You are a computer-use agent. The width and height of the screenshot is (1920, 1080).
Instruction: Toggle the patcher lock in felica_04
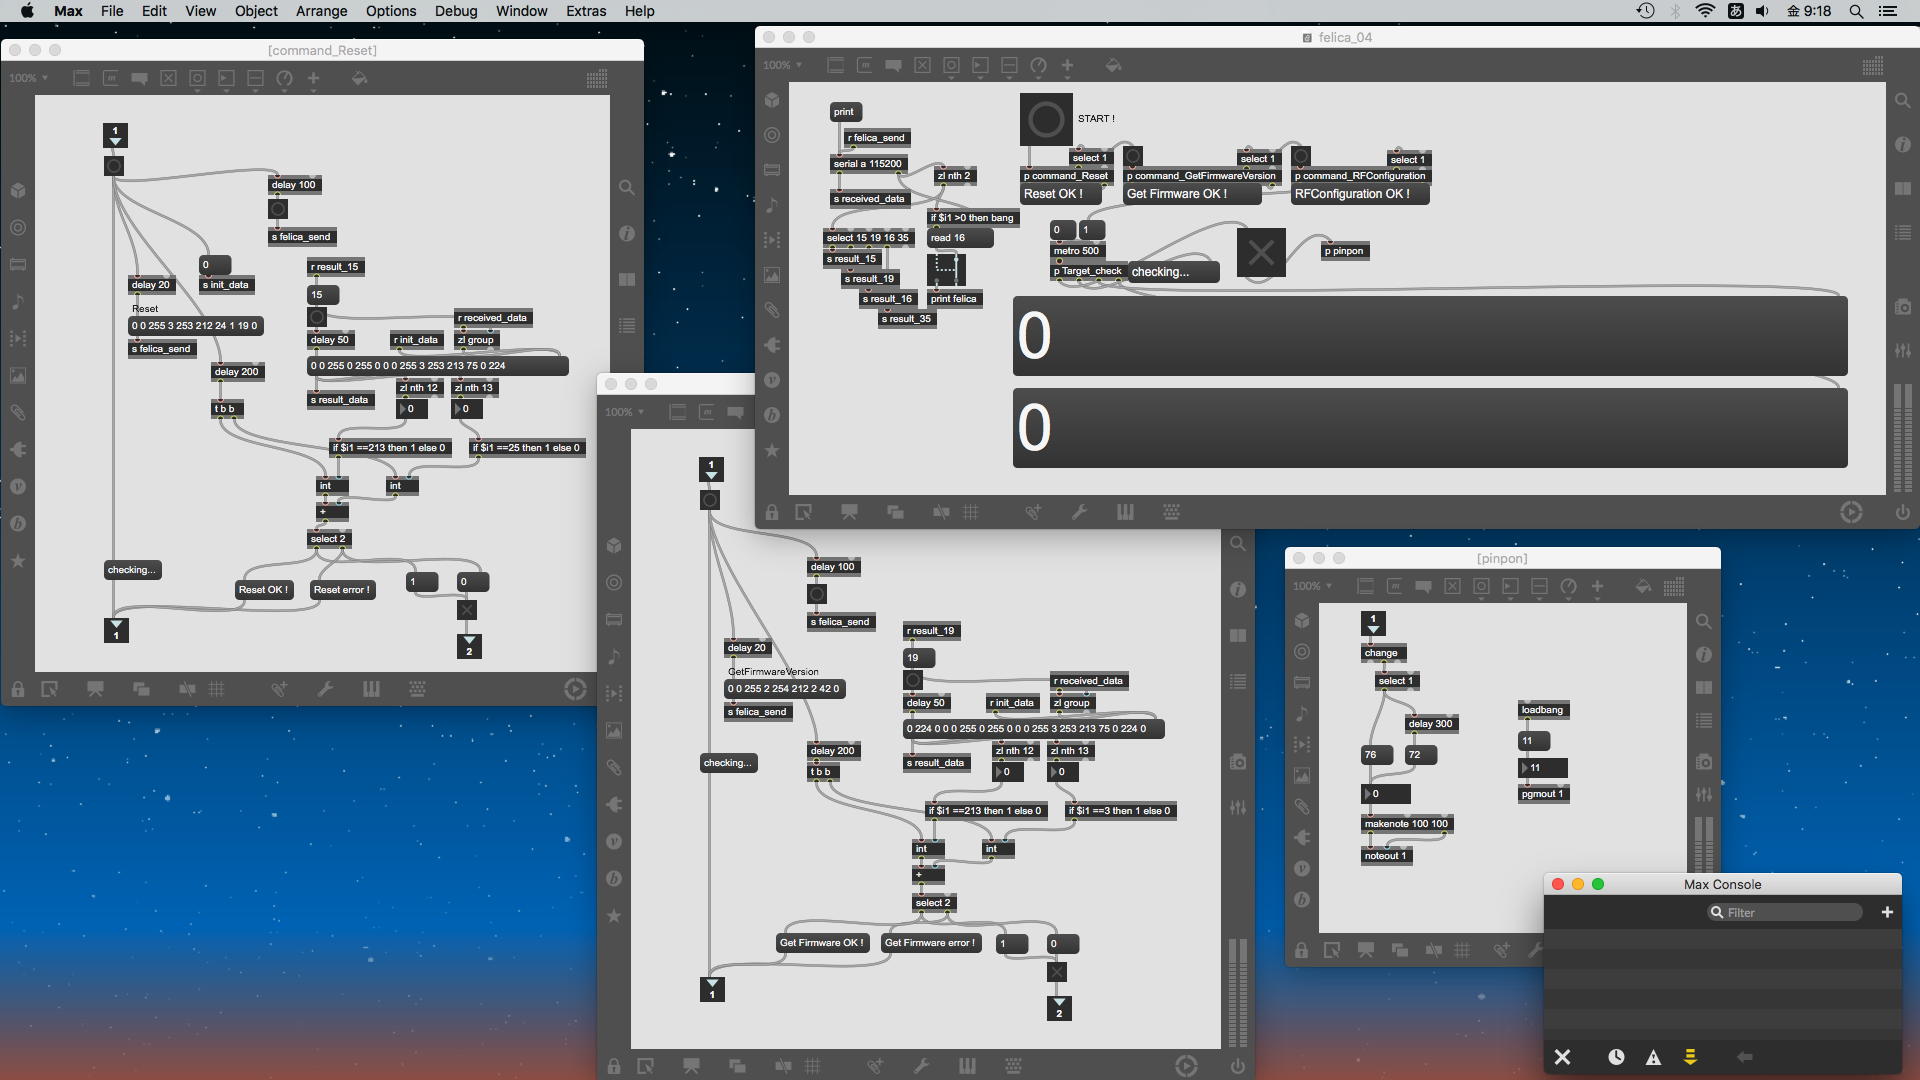(772, 512)
